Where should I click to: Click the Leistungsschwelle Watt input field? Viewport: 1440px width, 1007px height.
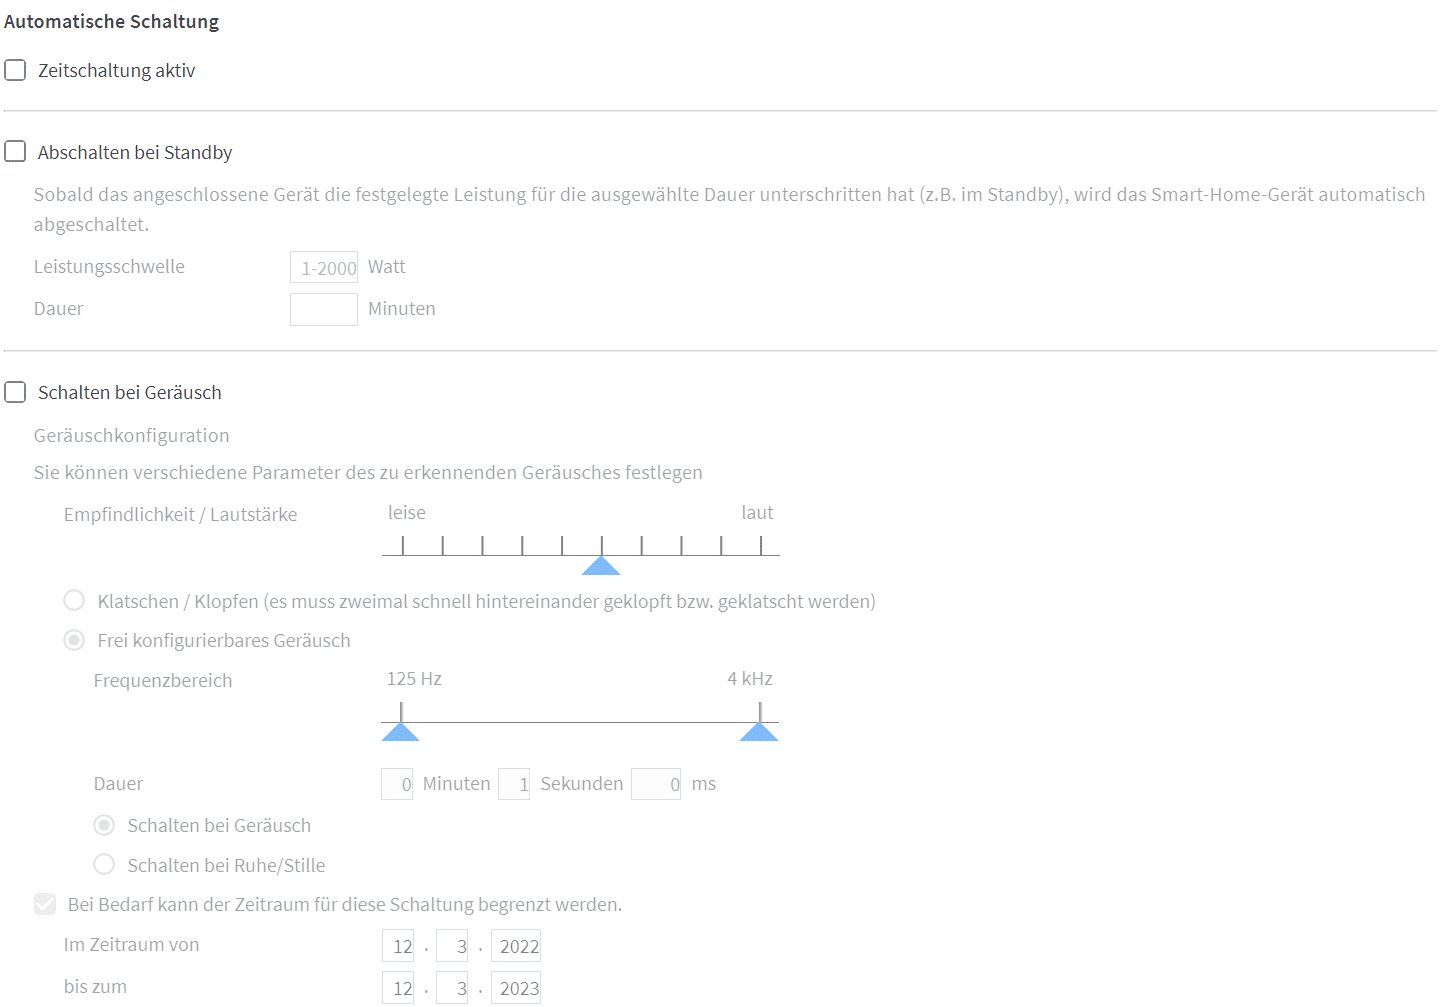pos(323,267)
